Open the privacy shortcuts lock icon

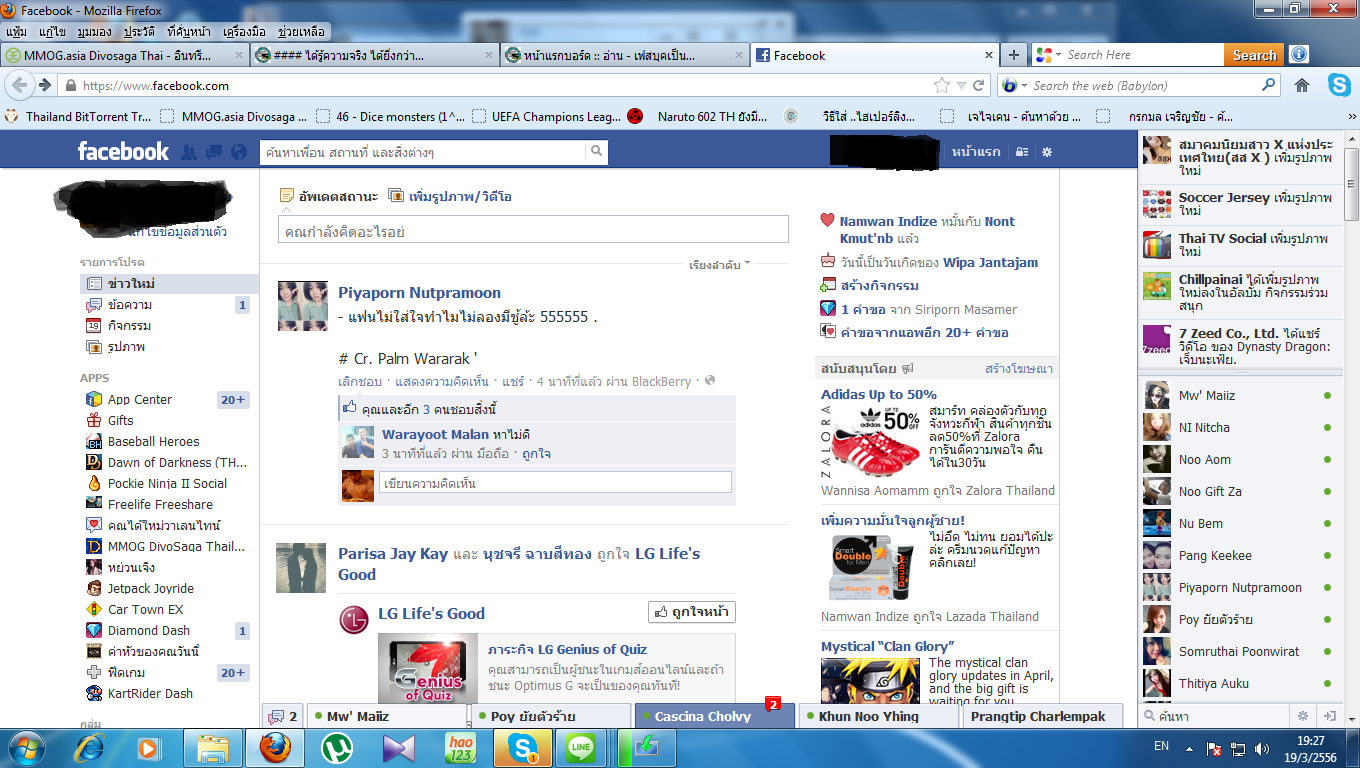click(x=1021, y=152)
